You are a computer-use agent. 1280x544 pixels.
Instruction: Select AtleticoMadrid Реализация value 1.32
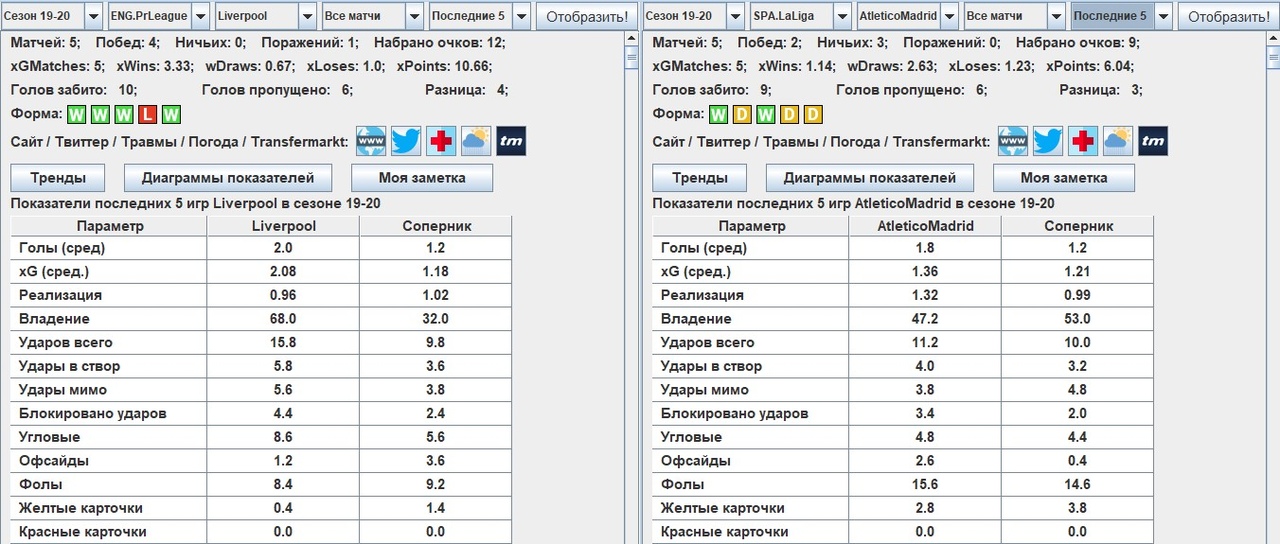(x=925, y=295)
